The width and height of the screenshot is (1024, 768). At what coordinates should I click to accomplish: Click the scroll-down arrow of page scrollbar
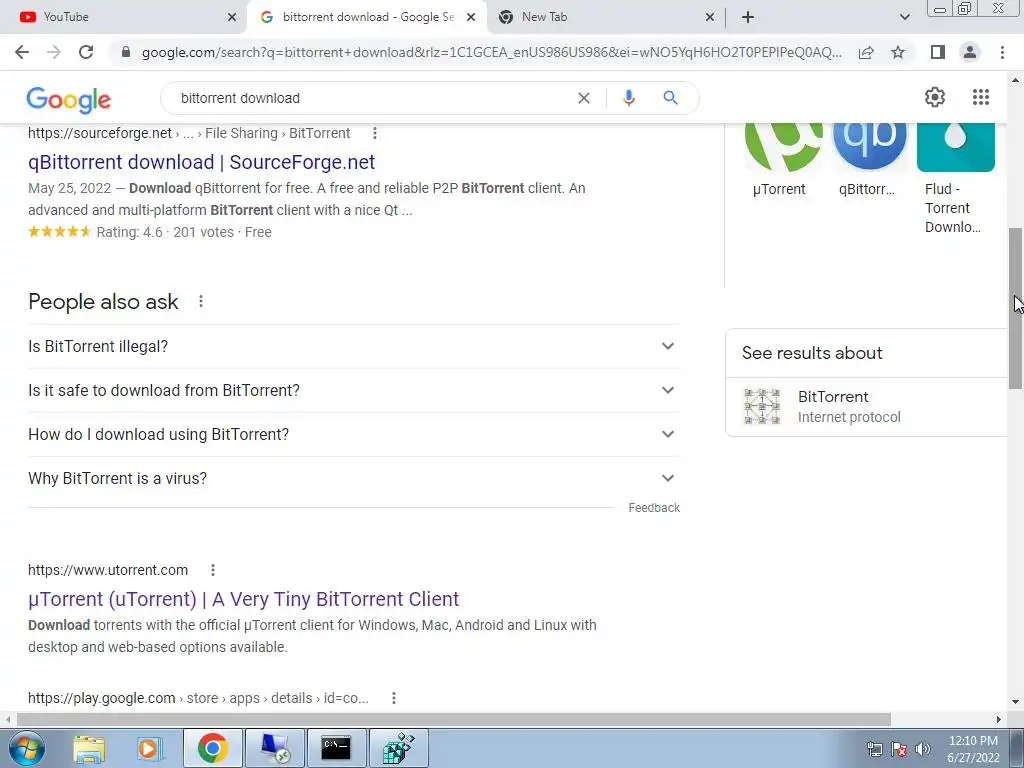point(1016,703)
